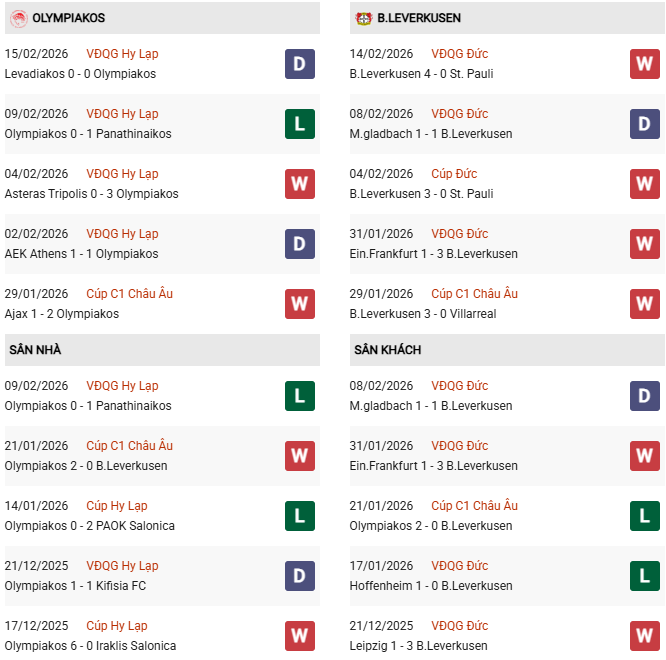Click win badge for Leverkusen 4-0 St. Pauli

click(645, 64)
